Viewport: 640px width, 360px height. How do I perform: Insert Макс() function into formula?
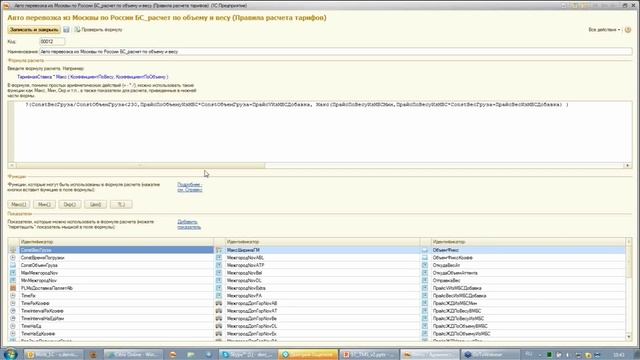pos(19,204)
